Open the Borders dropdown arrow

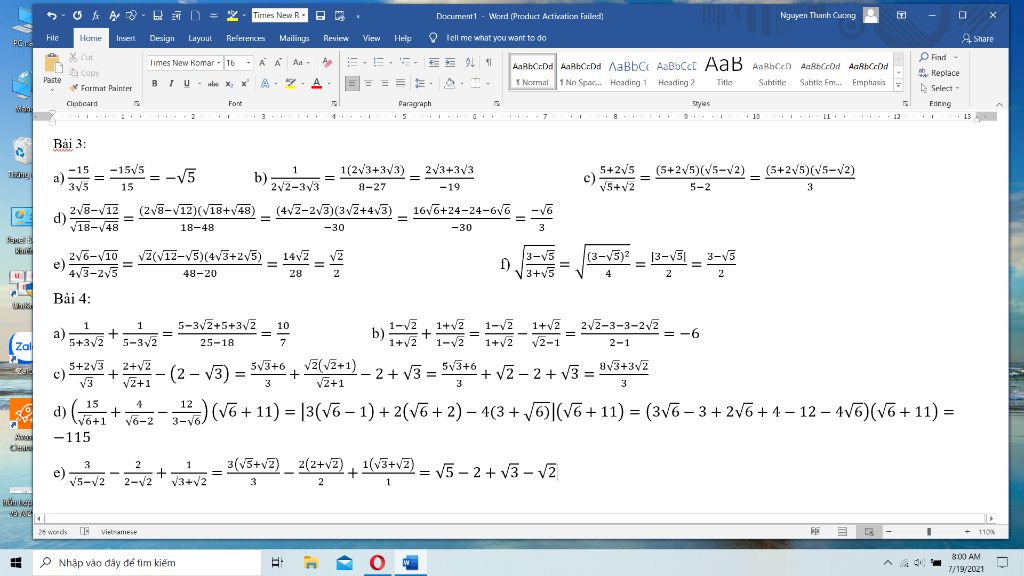[x=488, y=84]
